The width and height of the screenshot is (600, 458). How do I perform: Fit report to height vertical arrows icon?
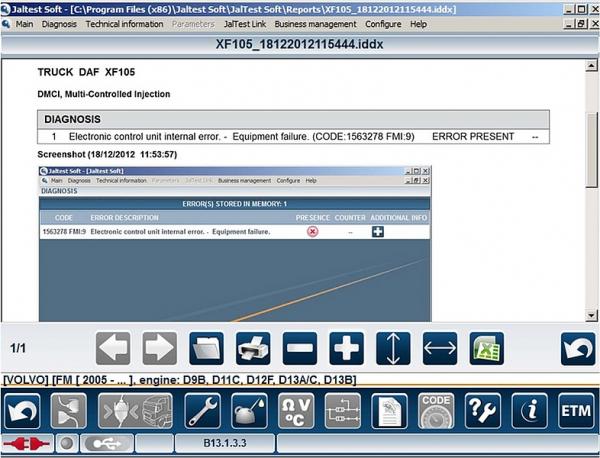tap(393, 348)
